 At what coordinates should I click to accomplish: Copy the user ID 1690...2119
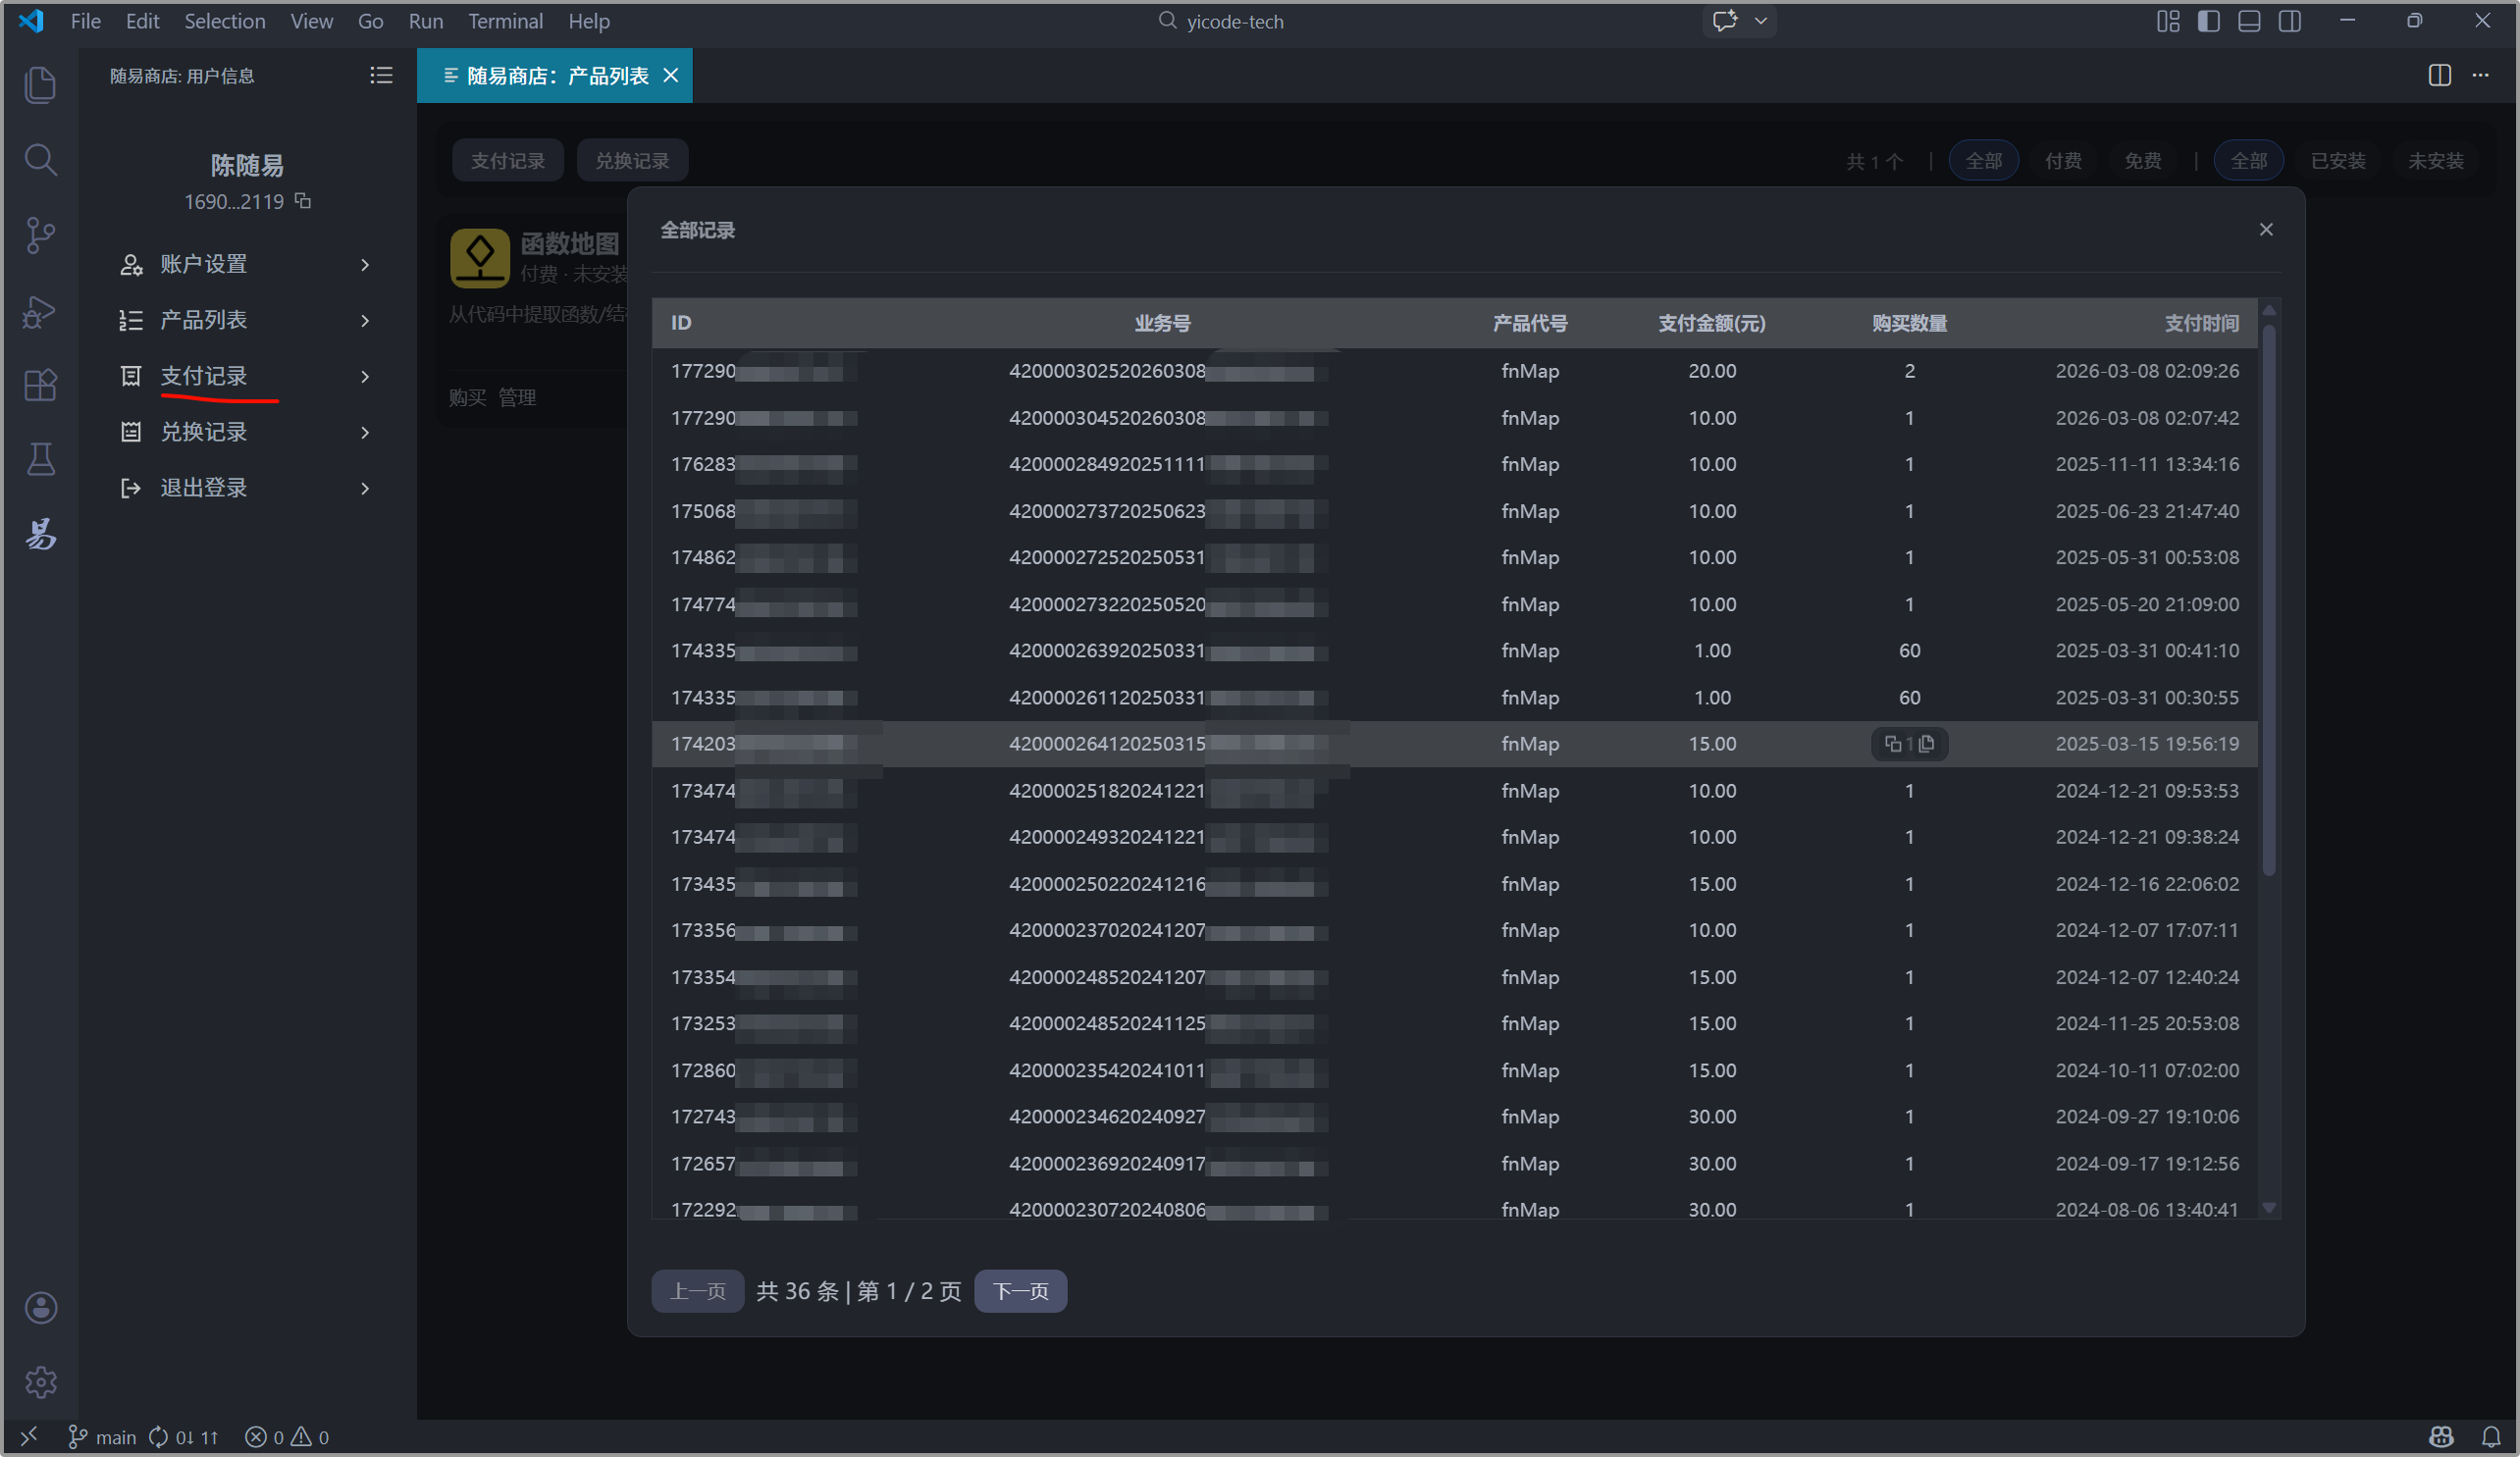(x=303, y=201)
